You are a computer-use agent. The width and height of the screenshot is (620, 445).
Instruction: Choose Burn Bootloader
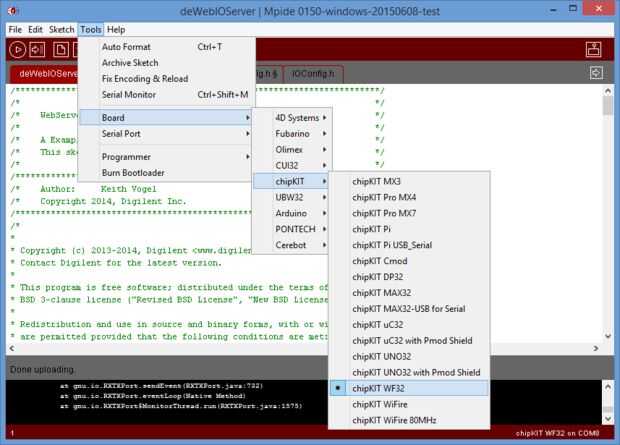click(x=166, y=173)
